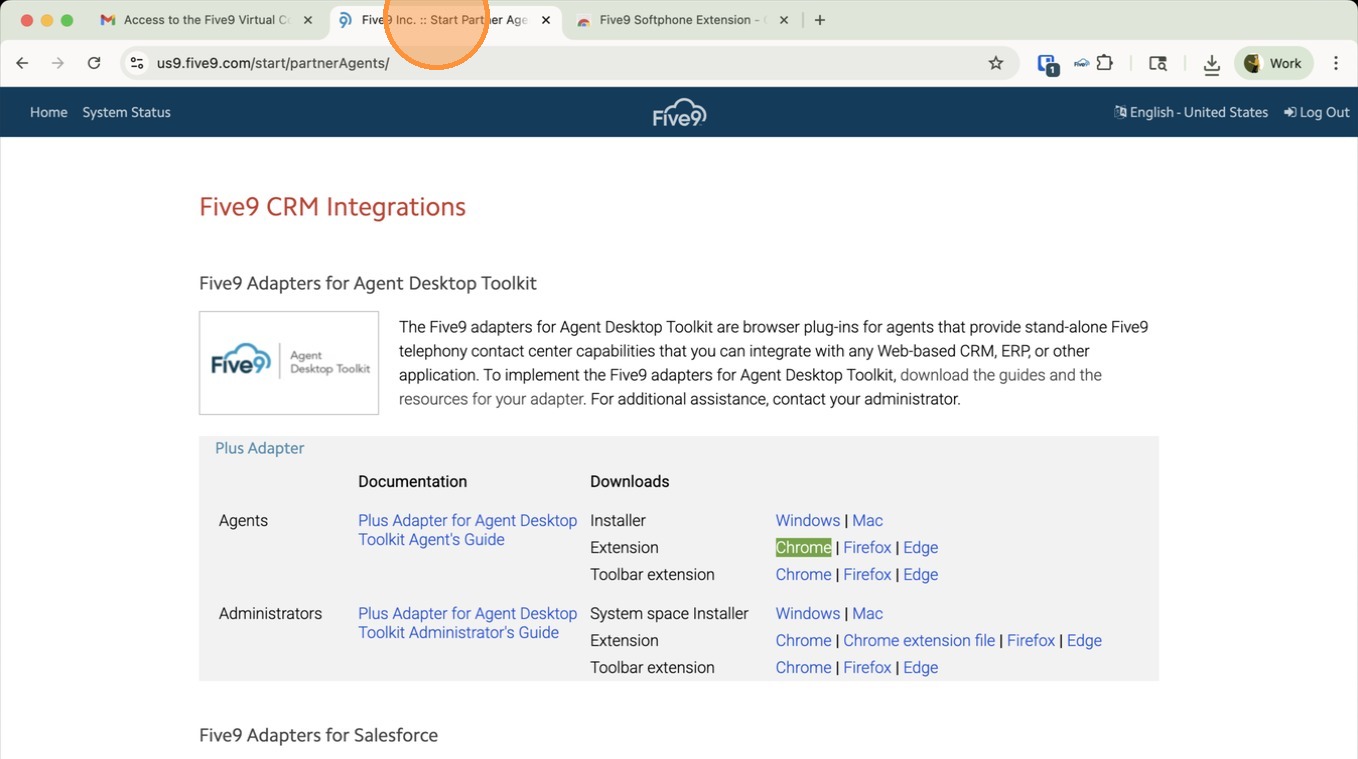Get Administrators Extension for Edge
This screenshot has height=759, width=1358.
click(1084, 641)
